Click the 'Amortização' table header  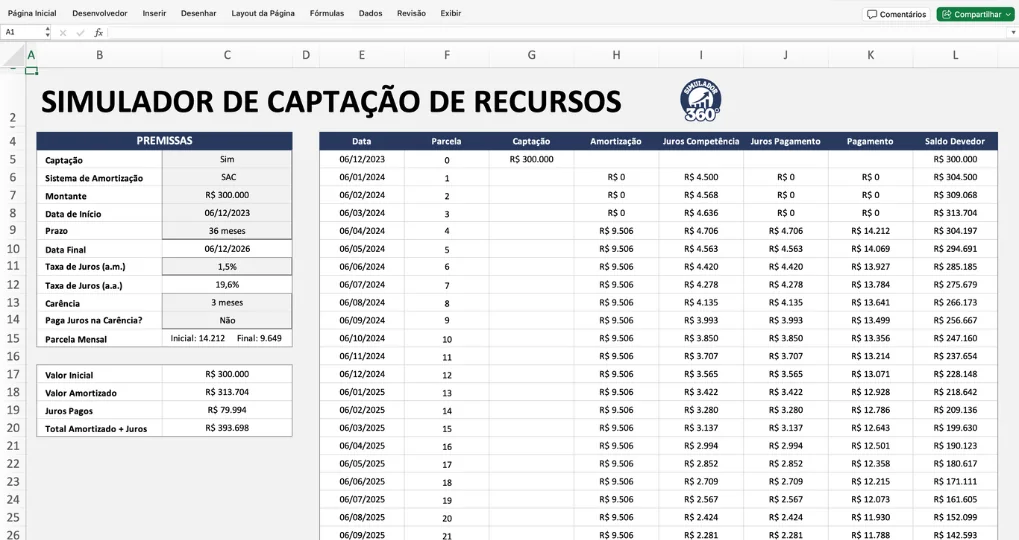[x=616, y=141]
